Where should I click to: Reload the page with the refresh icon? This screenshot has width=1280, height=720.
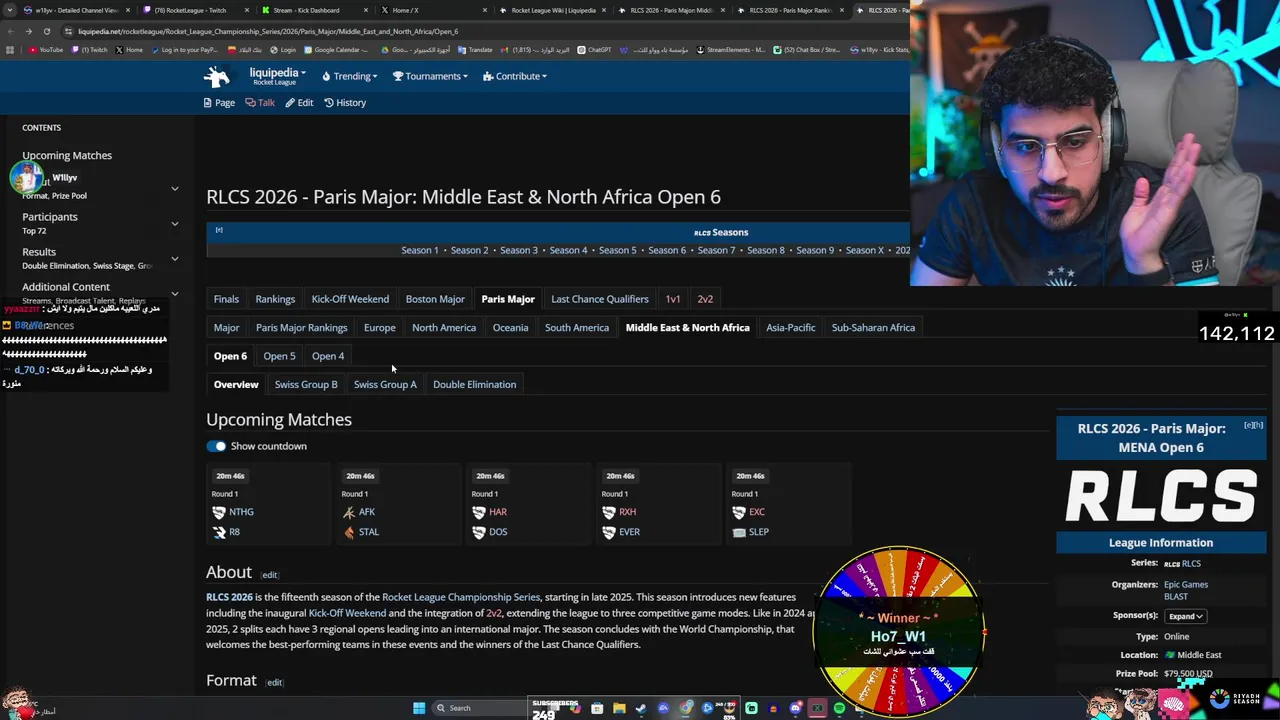click(46, 31)
